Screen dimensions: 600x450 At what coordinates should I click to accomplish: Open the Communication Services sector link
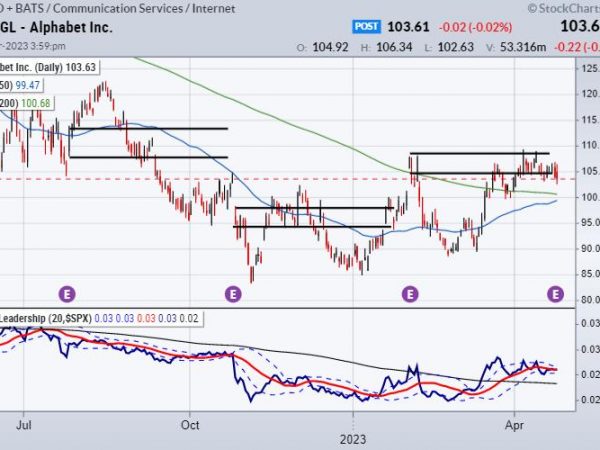coord(117,8)
